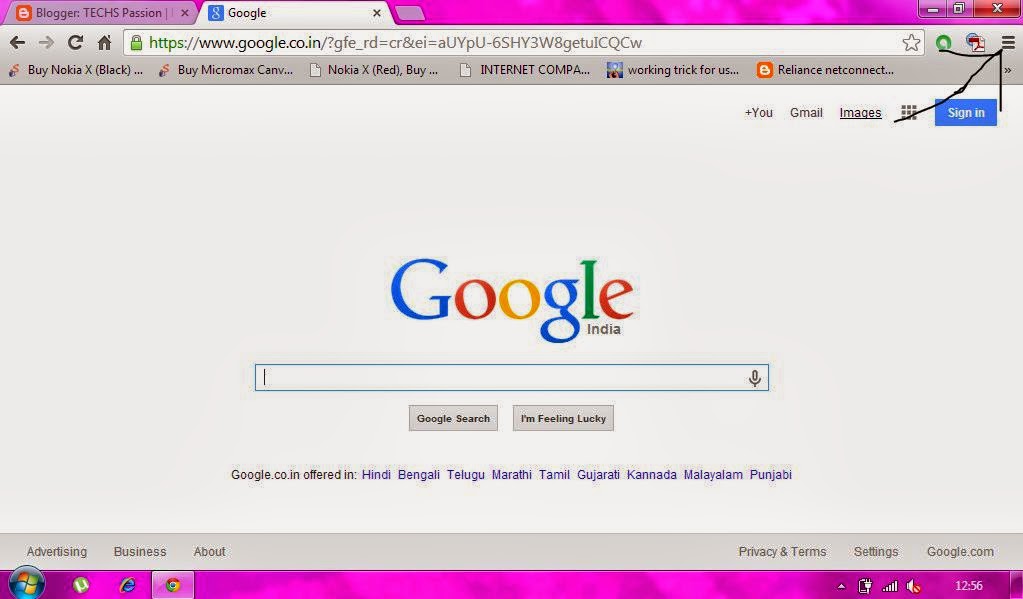Click the Show desktop strip
The image size is (1023, 599).
point(1017,585)
